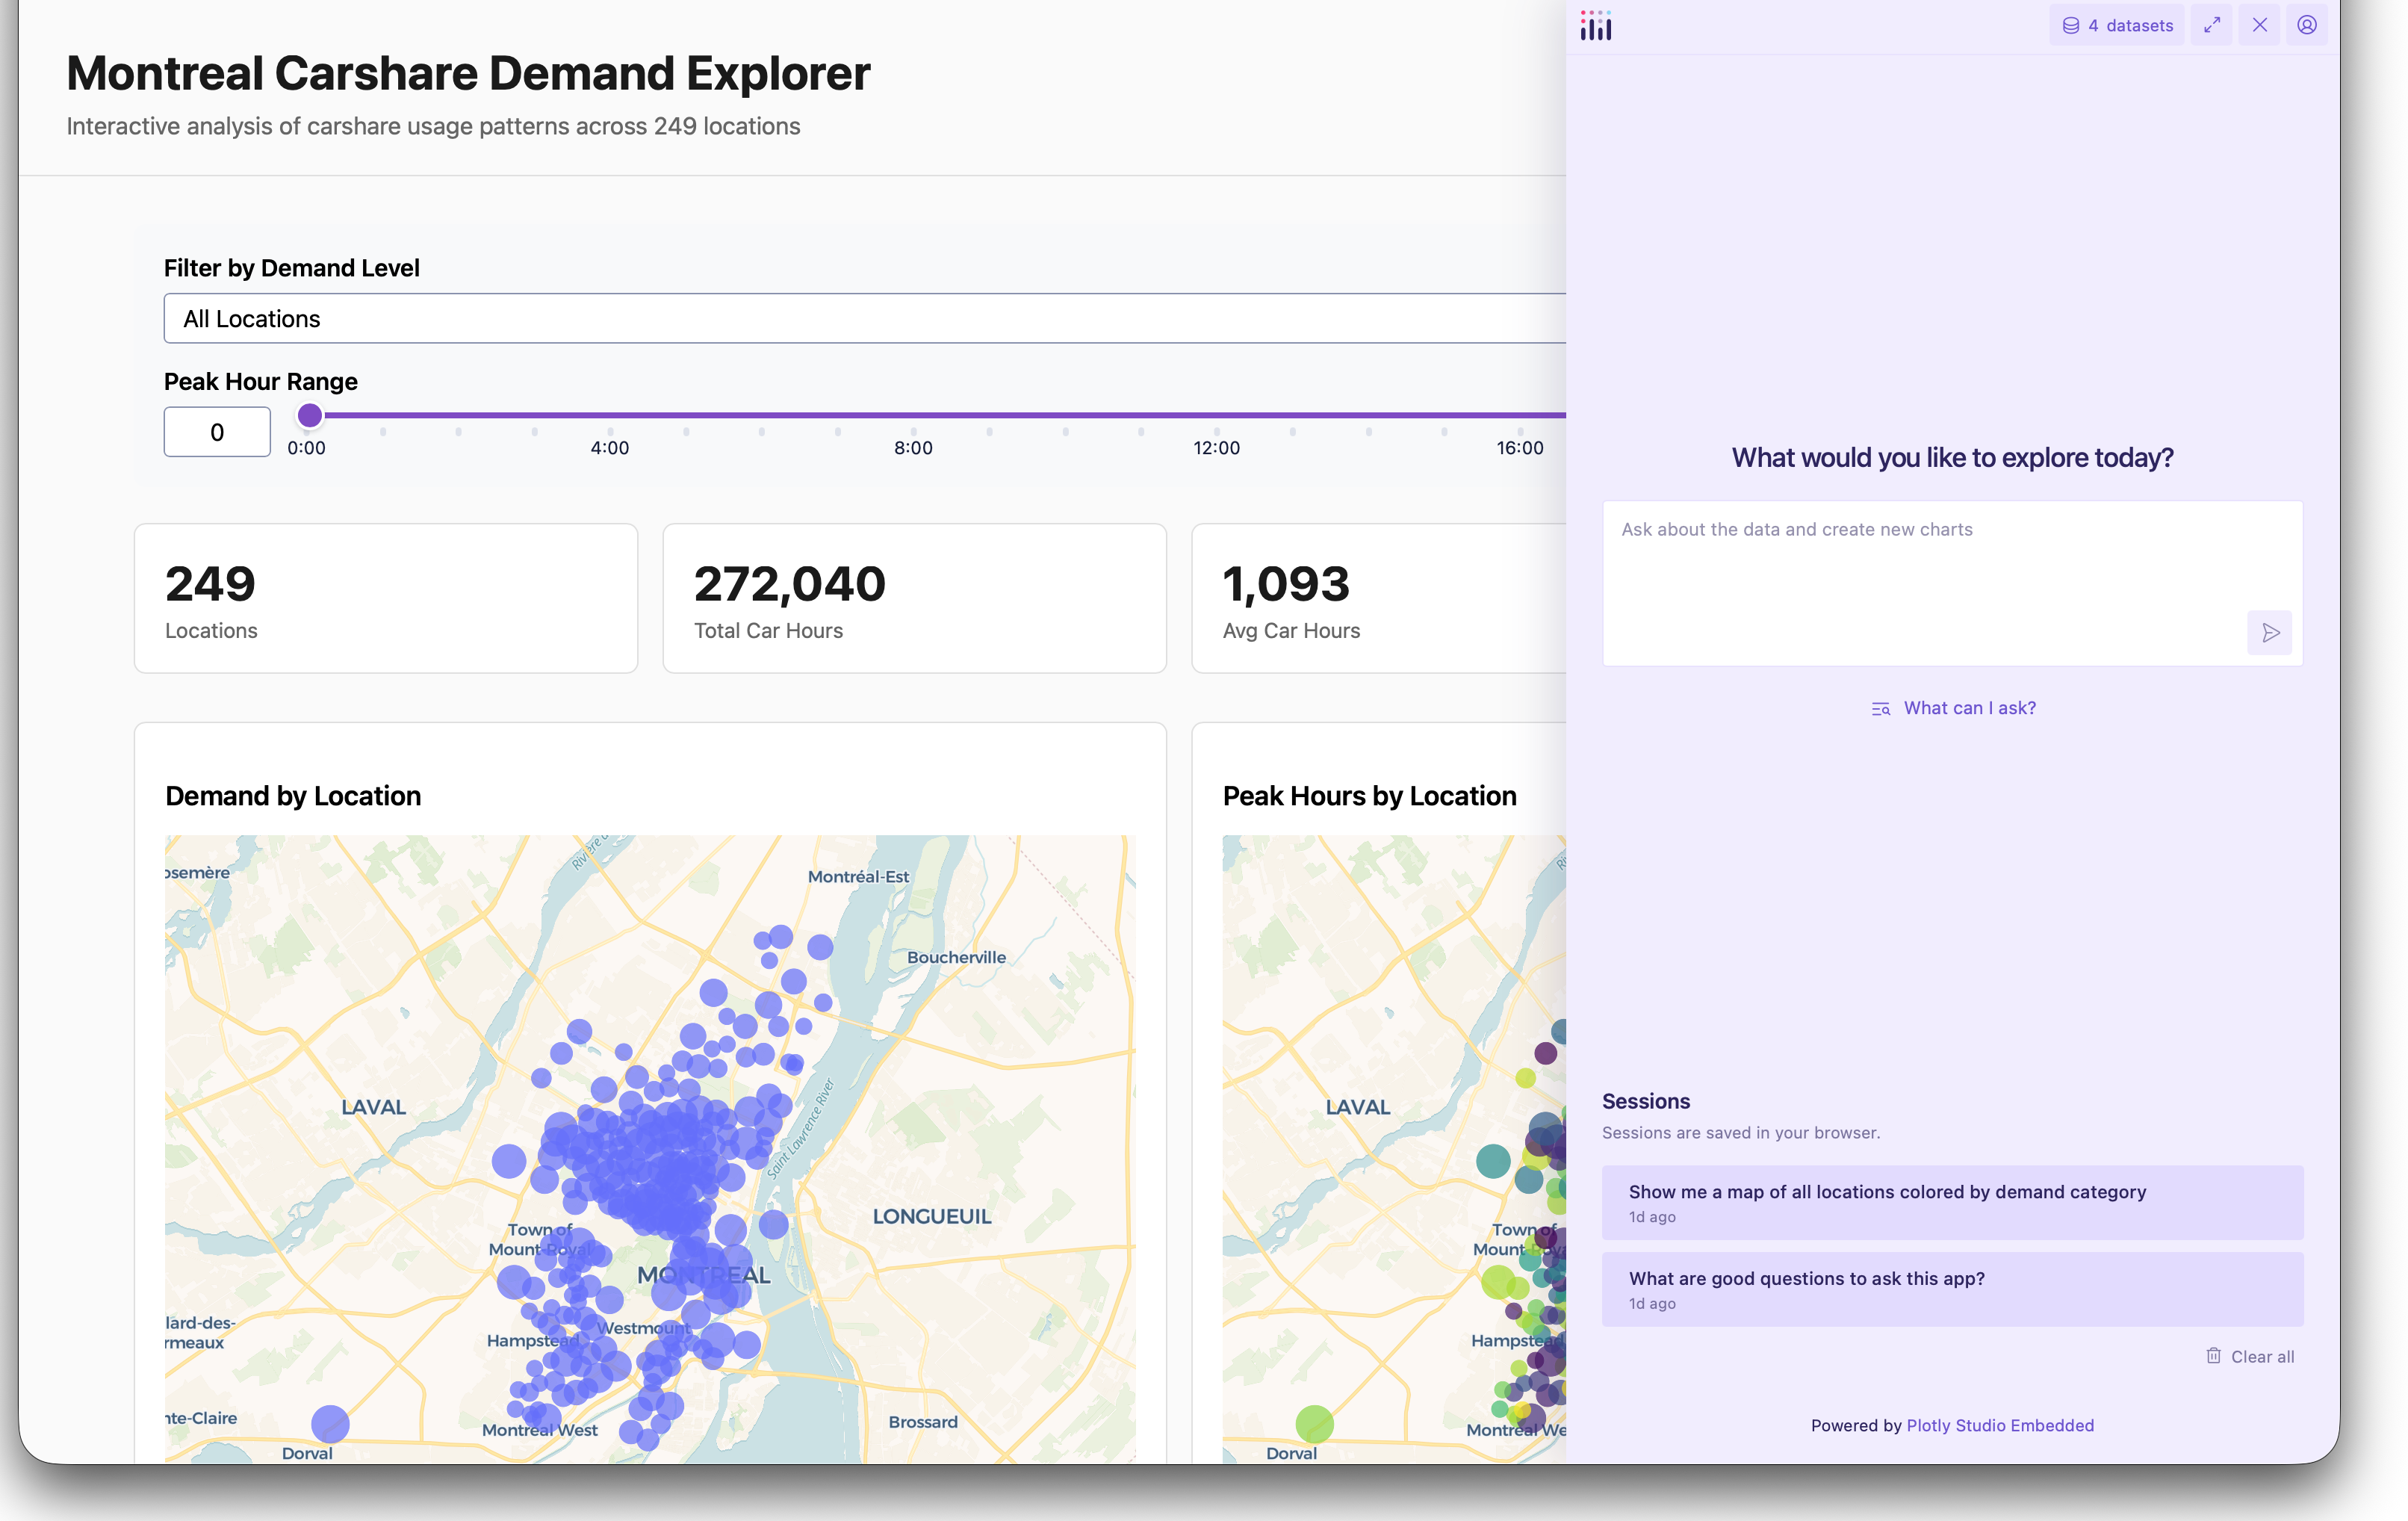Click the LONGUEUIL label on Demand map
This screenshot has width=2408, height=1521.
(932, 1217)
